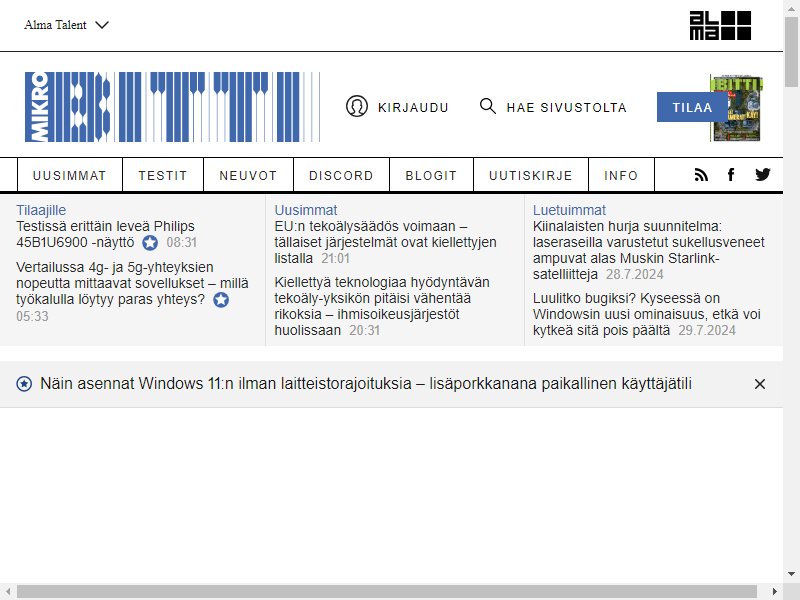Open the Luetuimmat column heading
This screenshot has height=600, width=800.
[x=569, y=210]
